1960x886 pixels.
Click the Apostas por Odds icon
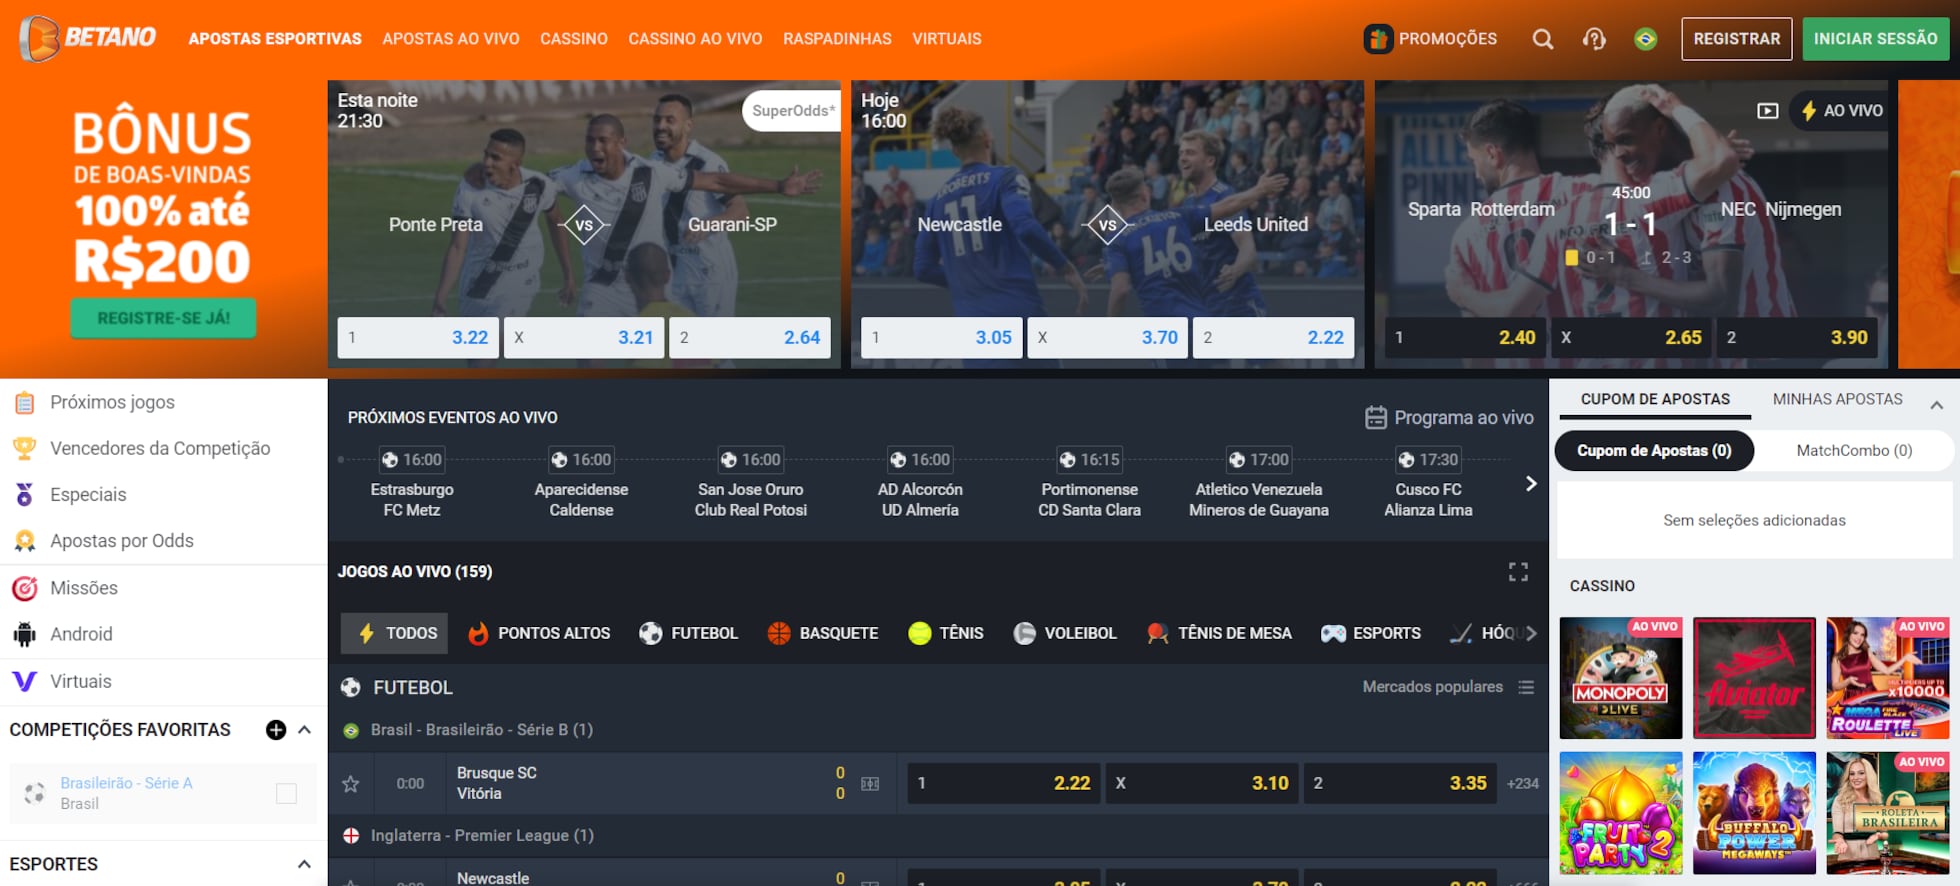pos(24,541)
